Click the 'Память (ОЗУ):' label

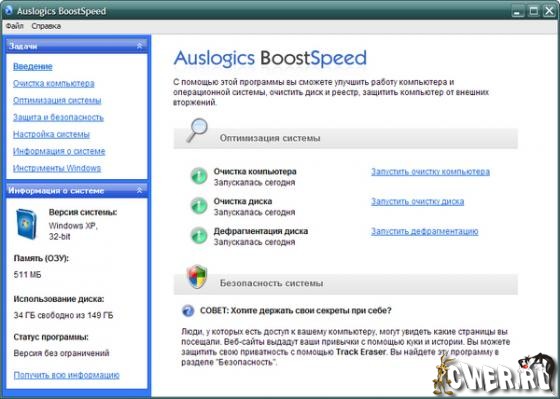[41, 258]
